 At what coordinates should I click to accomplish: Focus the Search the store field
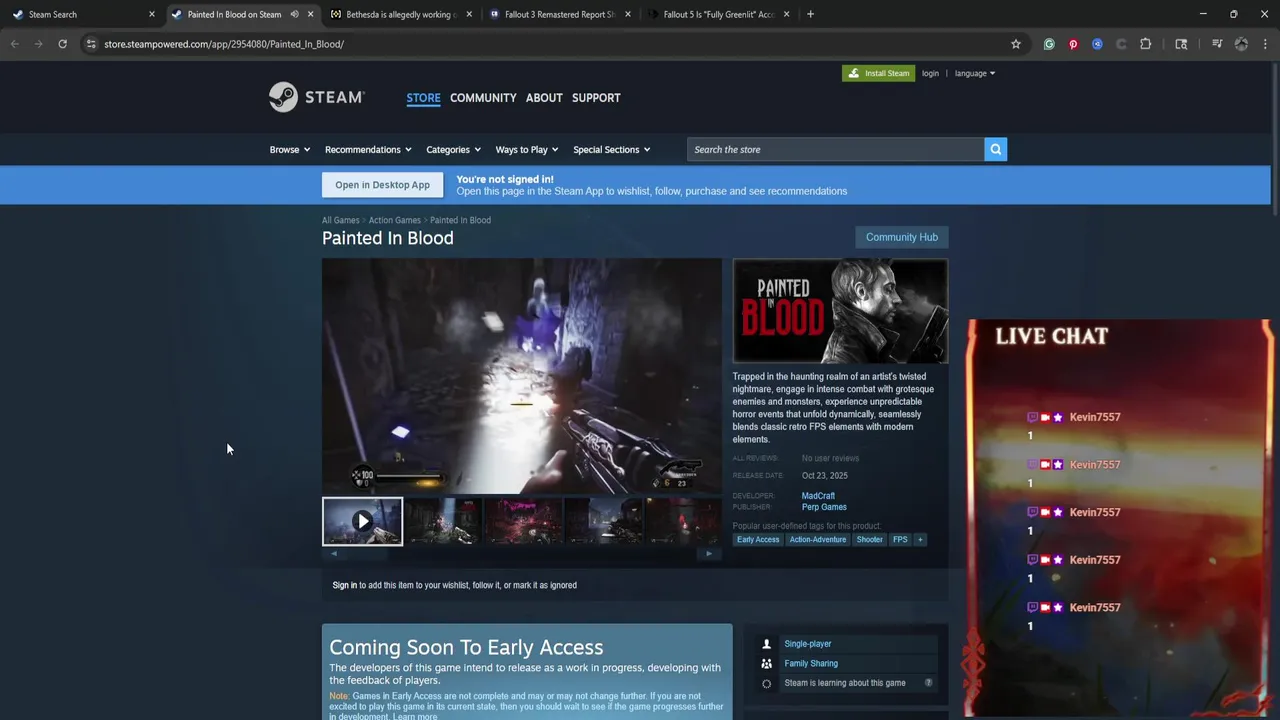pyautogui.click(x=835, y=149)
